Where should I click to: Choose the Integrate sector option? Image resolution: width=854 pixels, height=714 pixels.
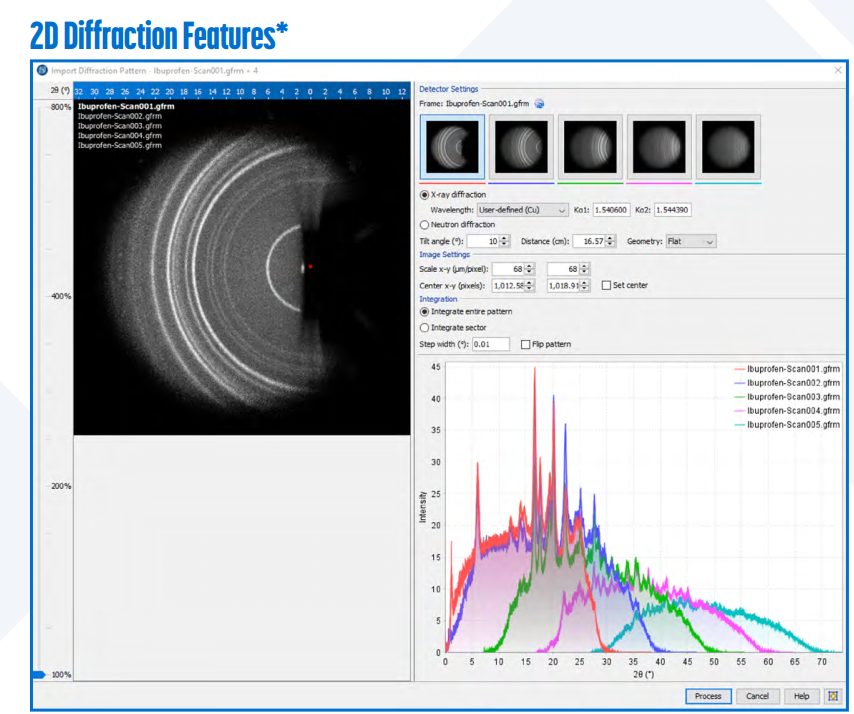[425, 327]
